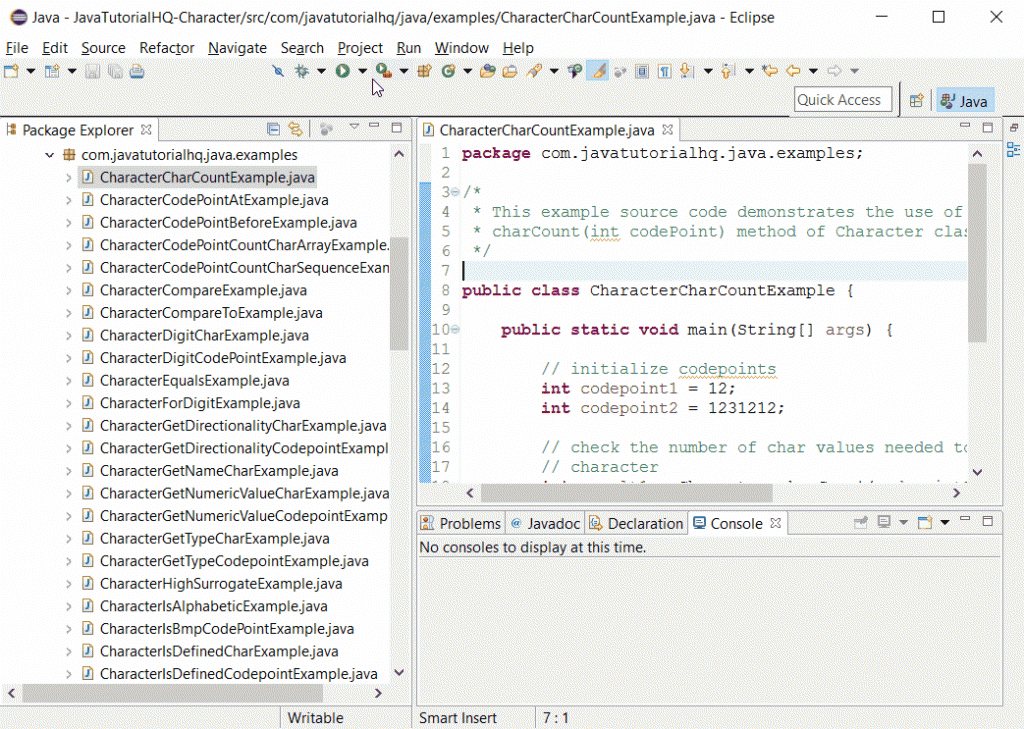This screenshot has width=1024, height=729.
Task: Select CharacterIsAlphabeticExample.java in the tree
Action: click(x=214, y=606)
